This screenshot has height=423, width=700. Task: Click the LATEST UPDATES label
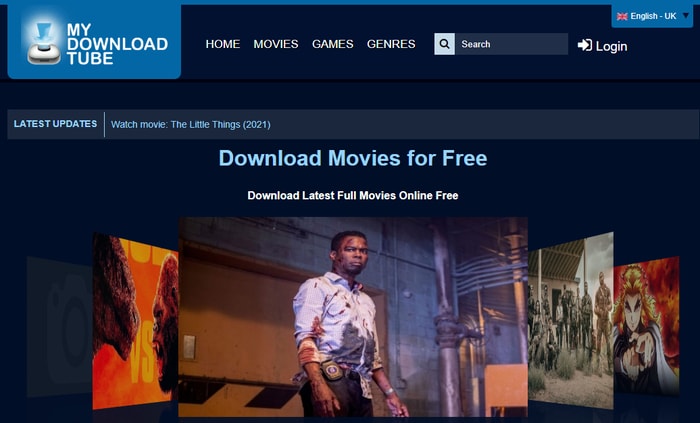point(55,124)
